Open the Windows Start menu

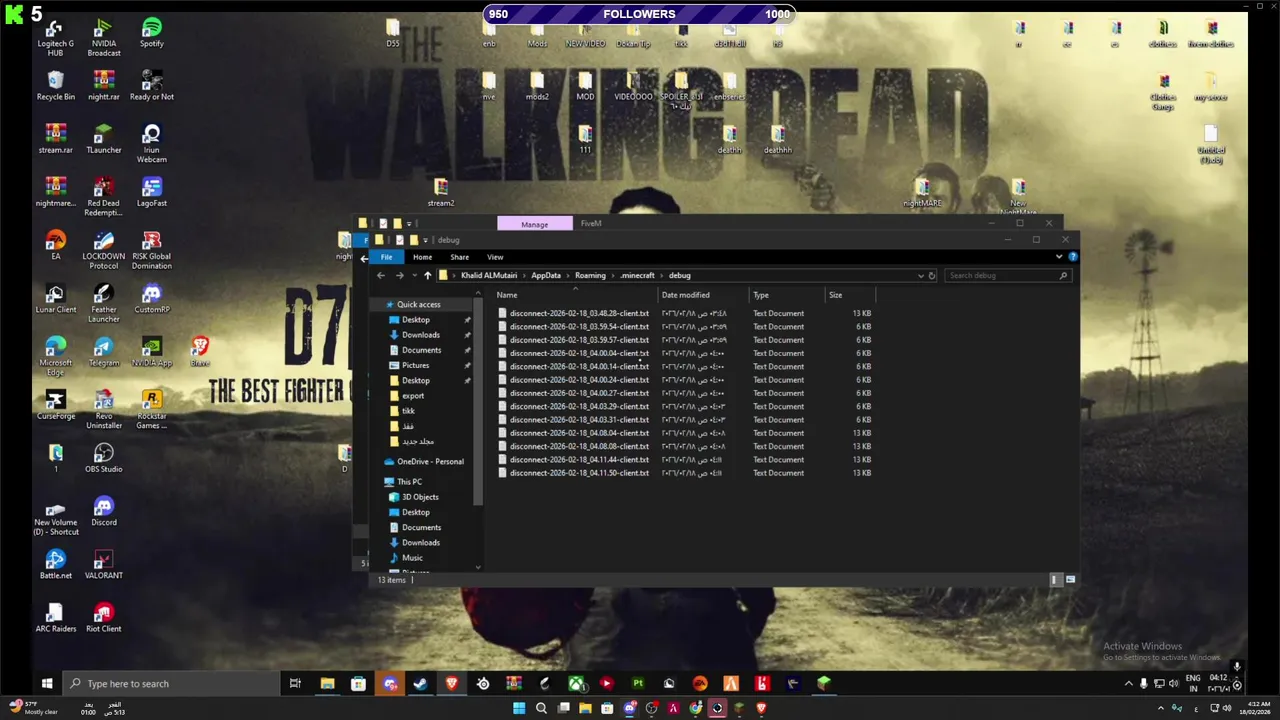click(x=46, y=684)
